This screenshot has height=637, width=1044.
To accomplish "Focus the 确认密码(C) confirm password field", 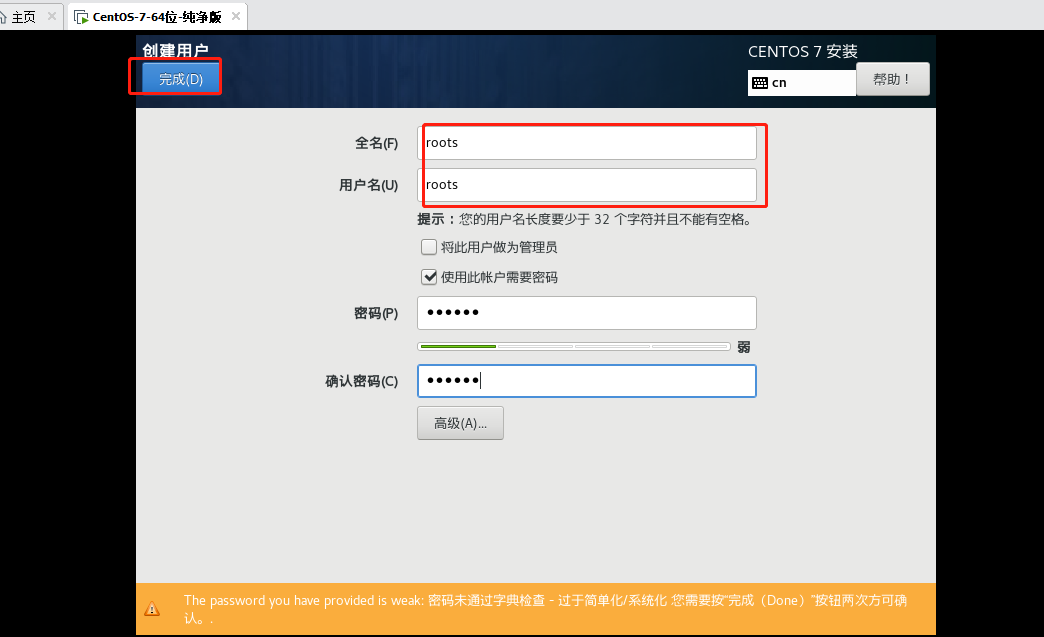I will pyautogui.click(x=587, y=381).
